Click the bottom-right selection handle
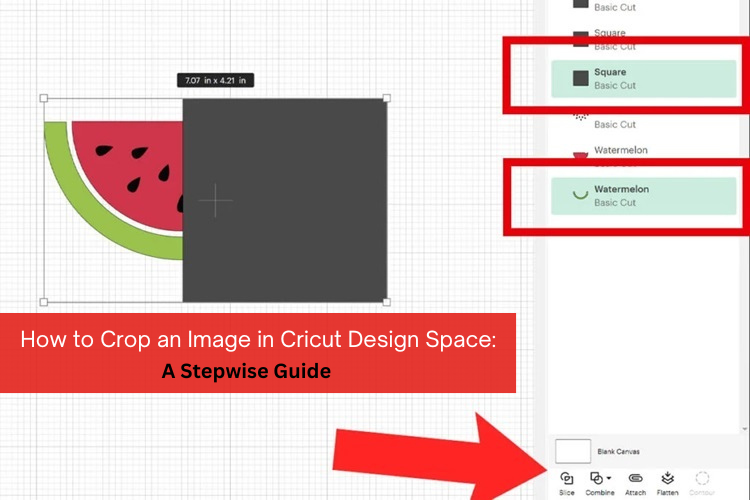This screenshot has width=750, height=500. click(x=387, y=301)
